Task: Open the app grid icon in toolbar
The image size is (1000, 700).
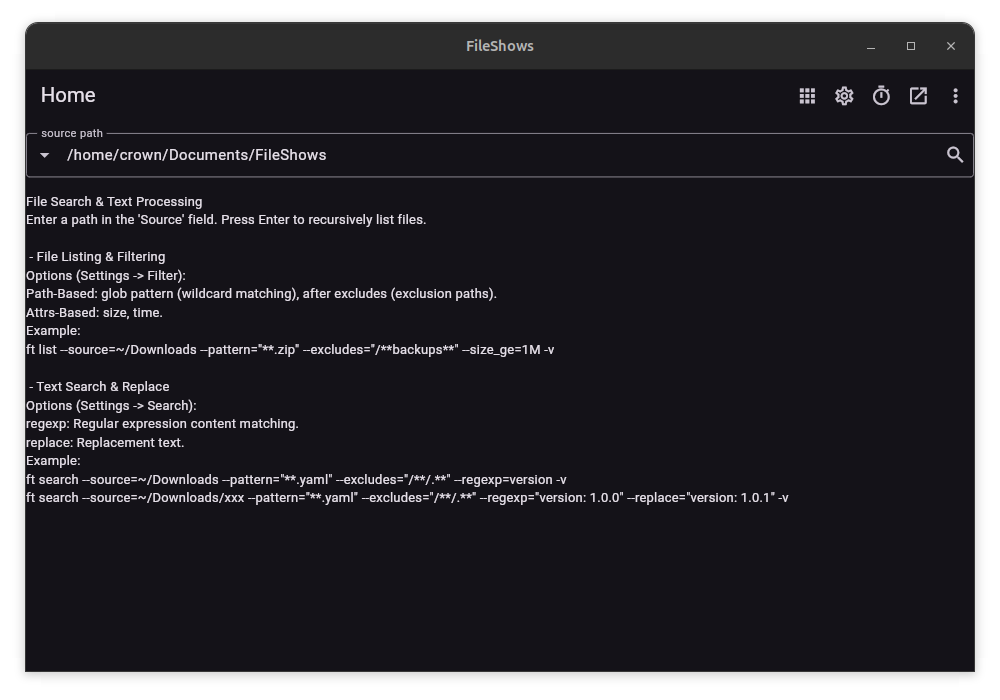Action: 807,95
